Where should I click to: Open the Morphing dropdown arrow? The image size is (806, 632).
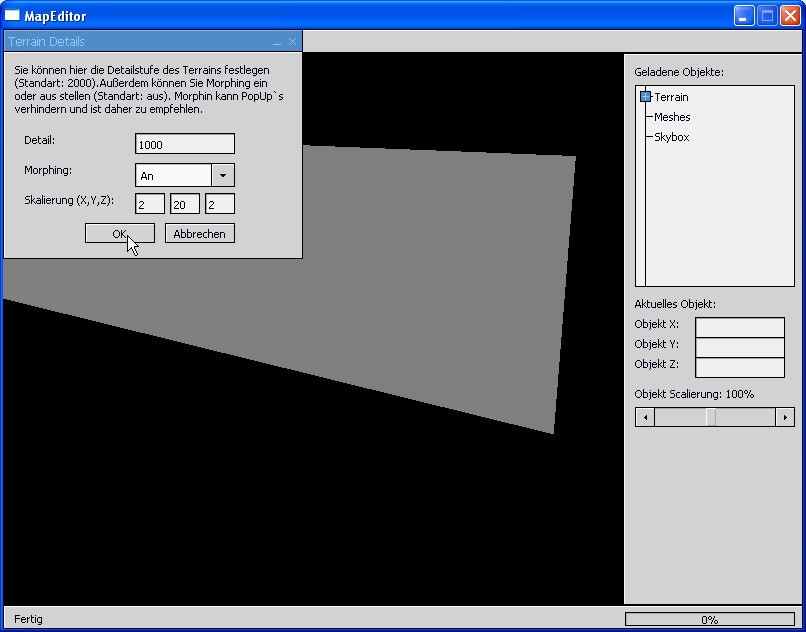224,175
